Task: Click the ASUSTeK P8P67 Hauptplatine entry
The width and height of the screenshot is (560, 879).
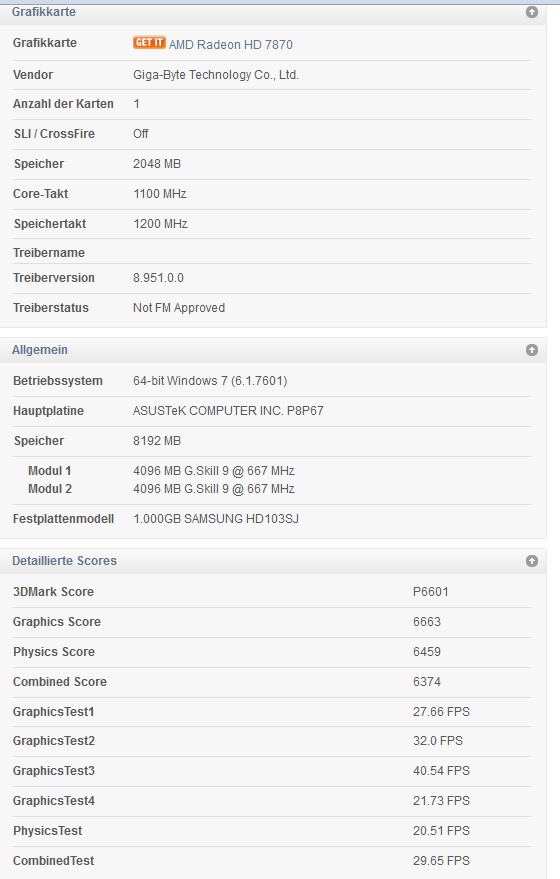Action: pos(228,410)
